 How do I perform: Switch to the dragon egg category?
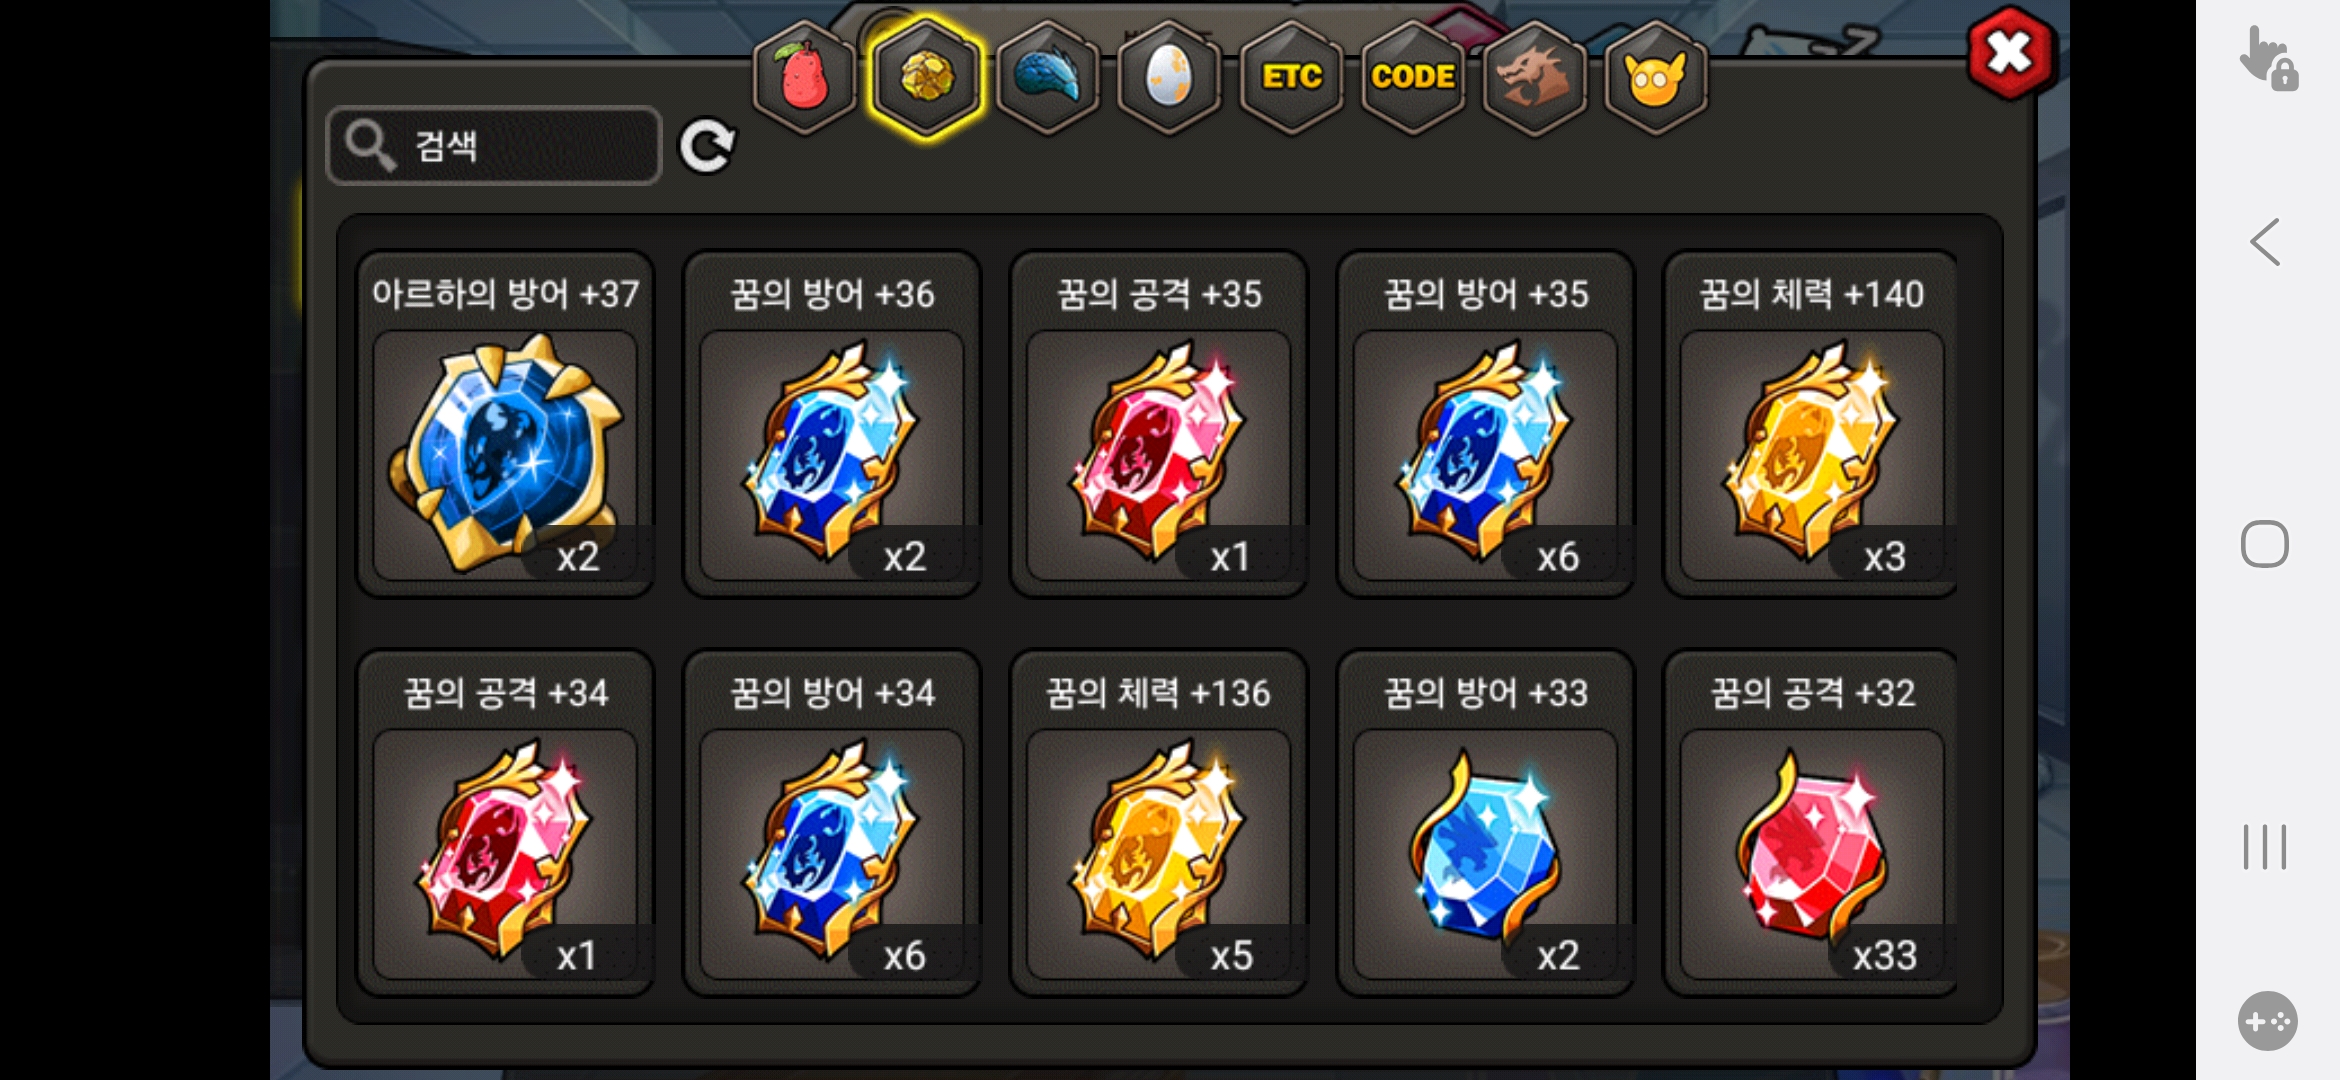(x=1169, y=77)
